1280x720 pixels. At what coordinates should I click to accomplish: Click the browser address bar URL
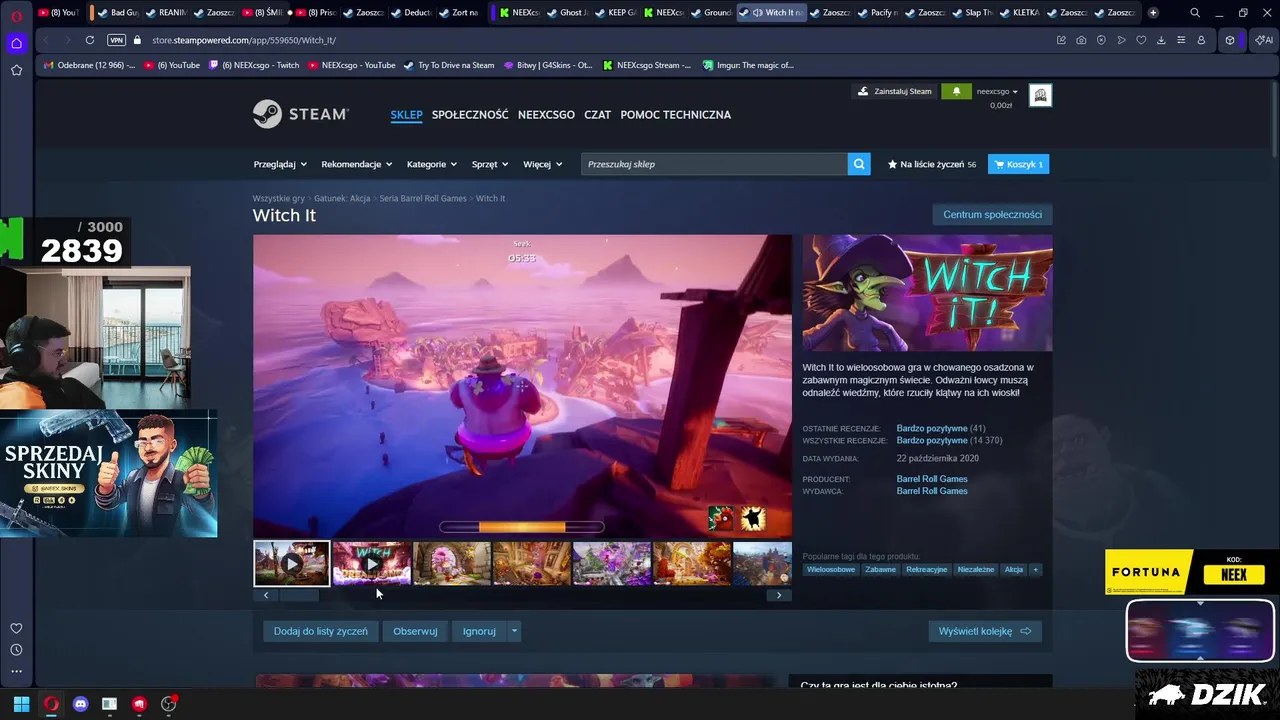click(x=243, y=40)
